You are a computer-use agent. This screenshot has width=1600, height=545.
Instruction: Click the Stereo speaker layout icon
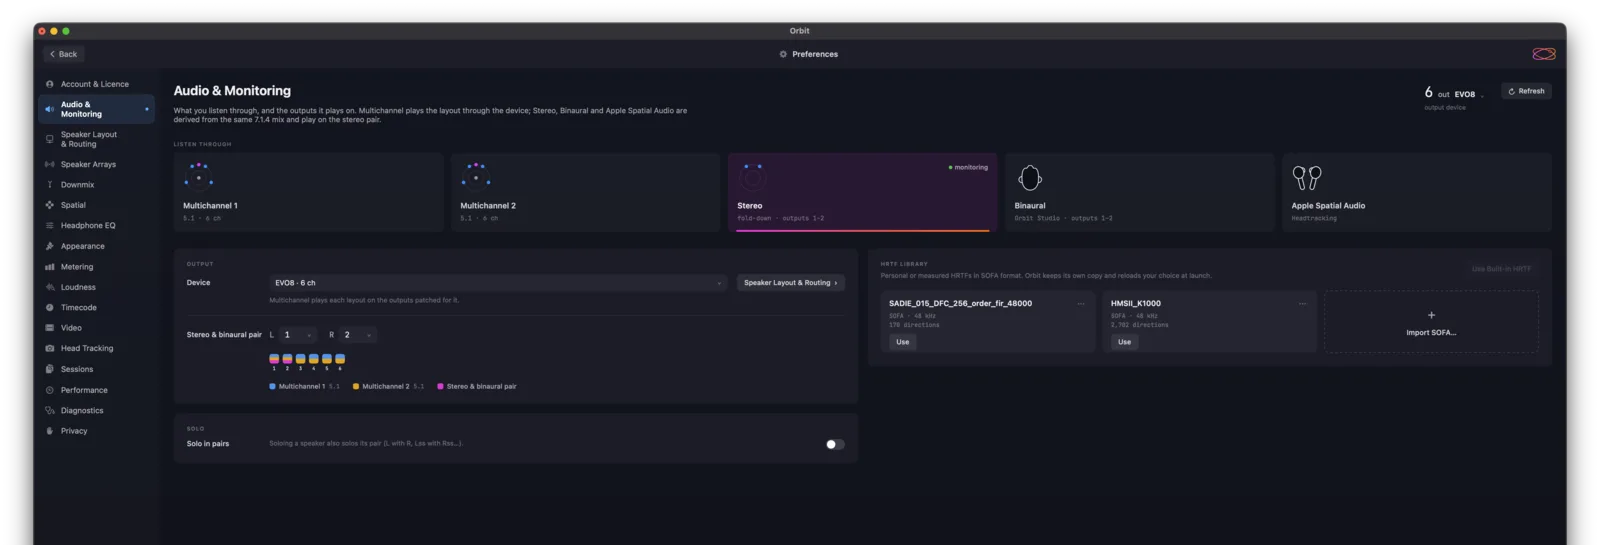pyautogui.click(x=752, y=177)
